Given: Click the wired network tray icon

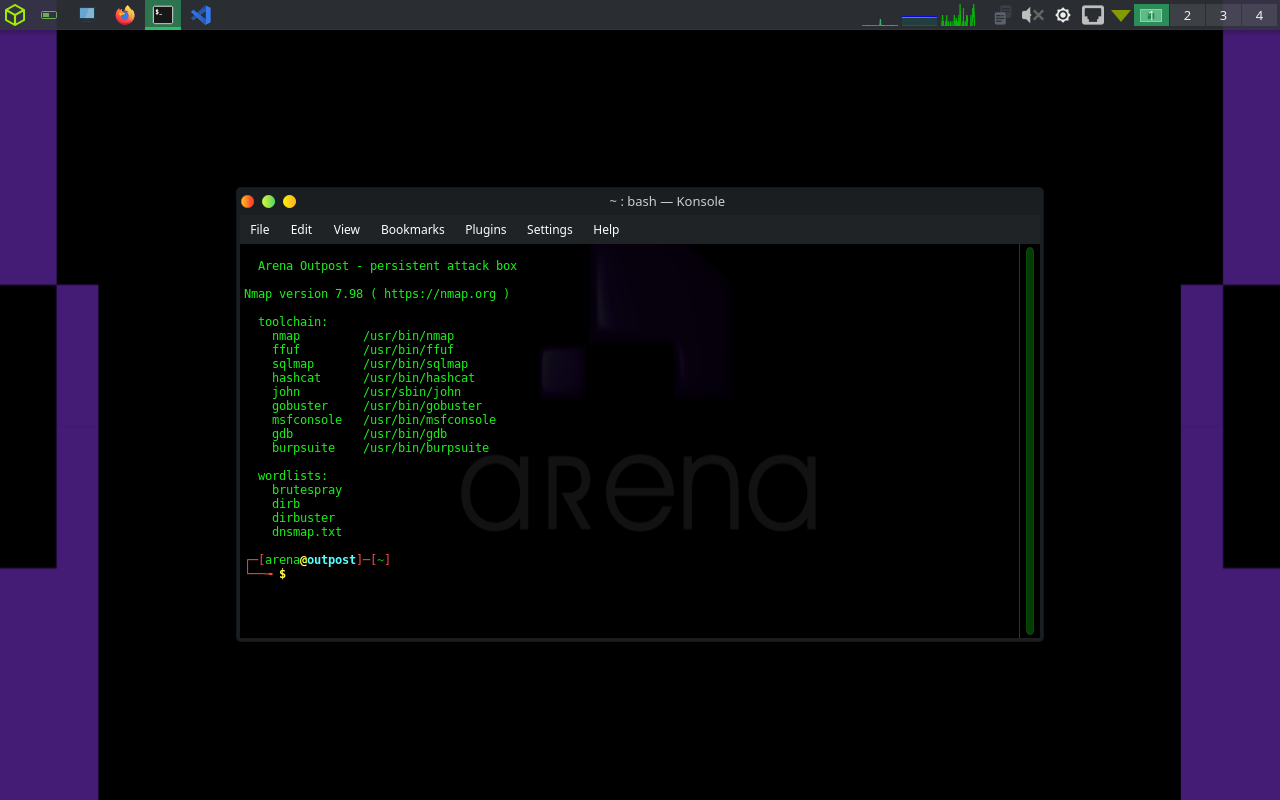Looking at the screenshot, I should (x=1093, y=15).
